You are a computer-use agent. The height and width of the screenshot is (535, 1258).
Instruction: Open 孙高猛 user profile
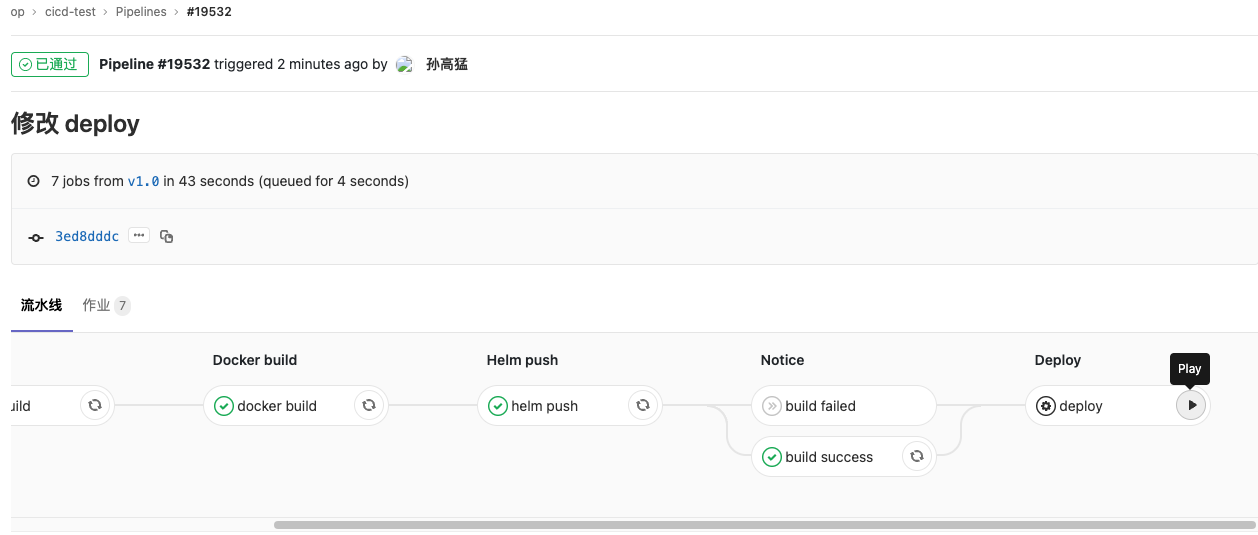446,64
